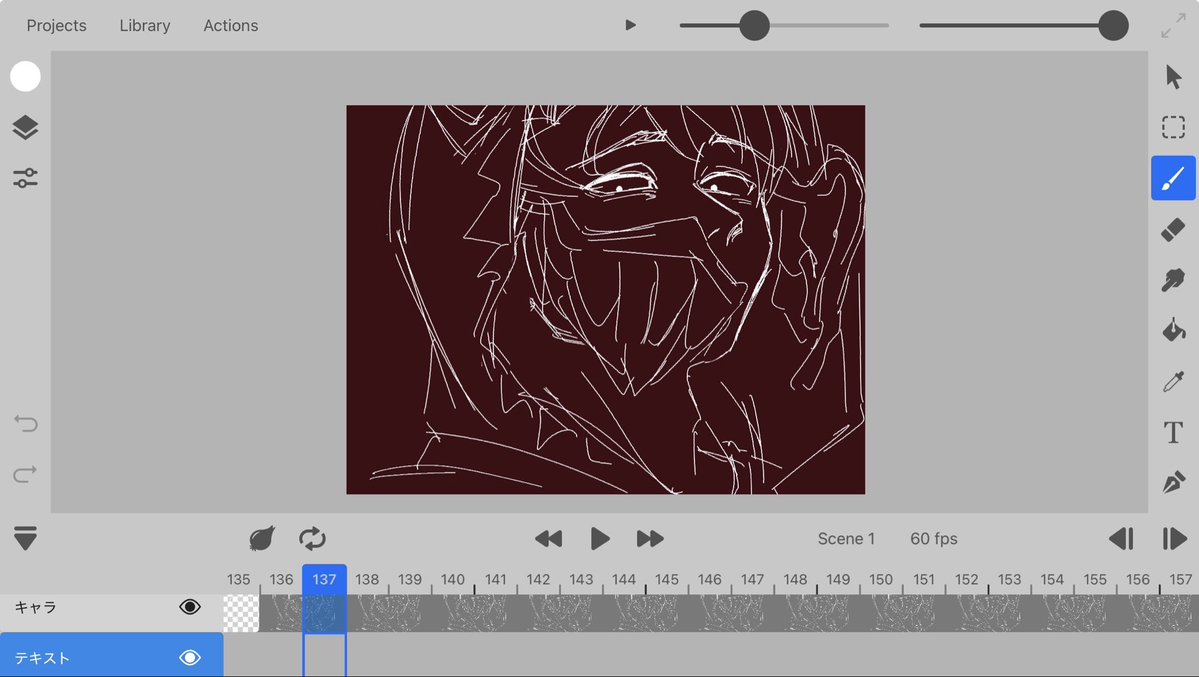Play the animation from the timeline controls
Screen dimensions: 1199x677
click(600, 539)
